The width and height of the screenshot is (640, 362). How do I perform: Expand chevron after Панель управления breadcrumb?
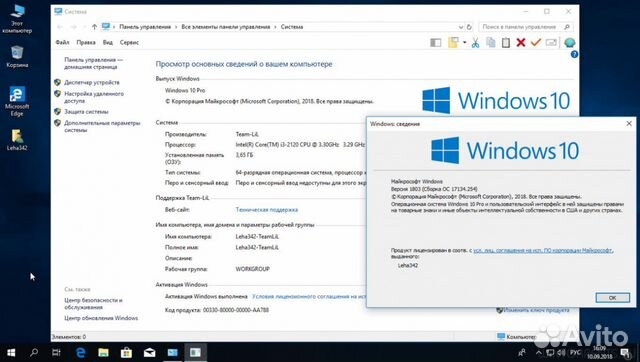[176, 27]
